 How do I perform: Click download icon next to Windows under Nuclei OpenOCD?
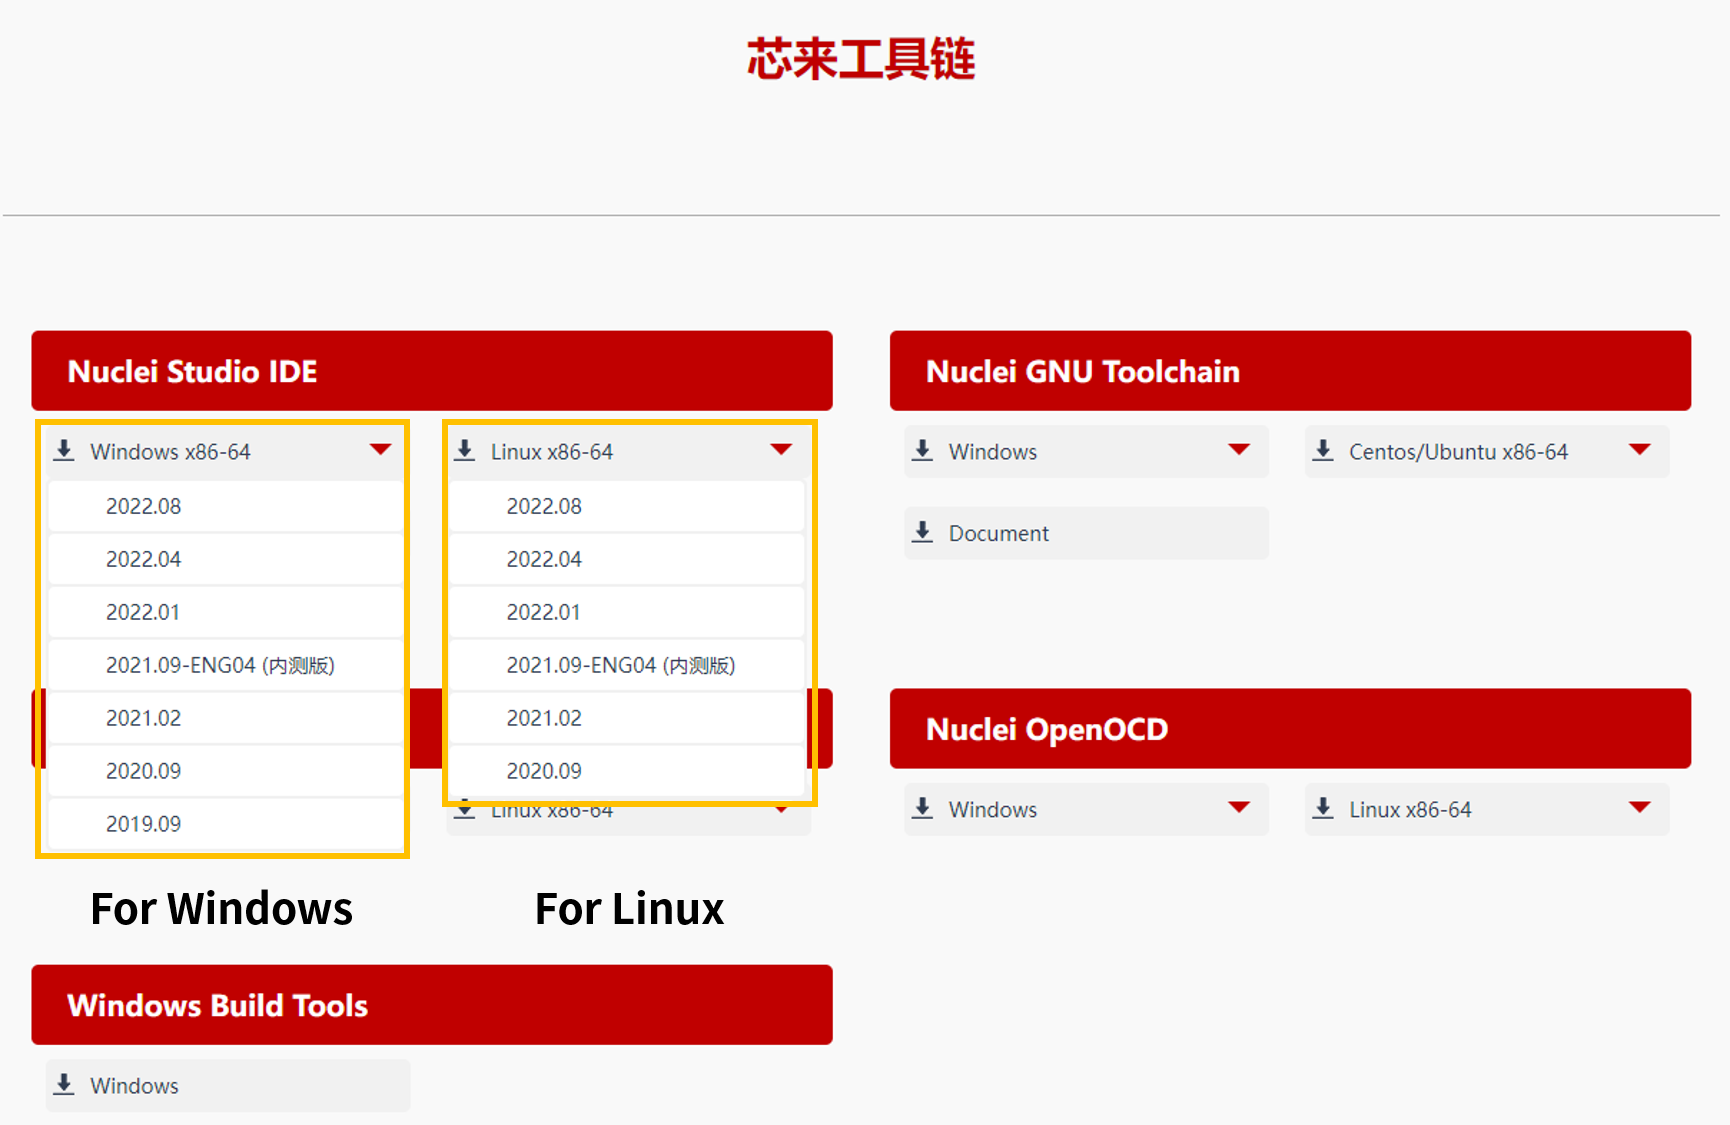click(x=923, y=808)
